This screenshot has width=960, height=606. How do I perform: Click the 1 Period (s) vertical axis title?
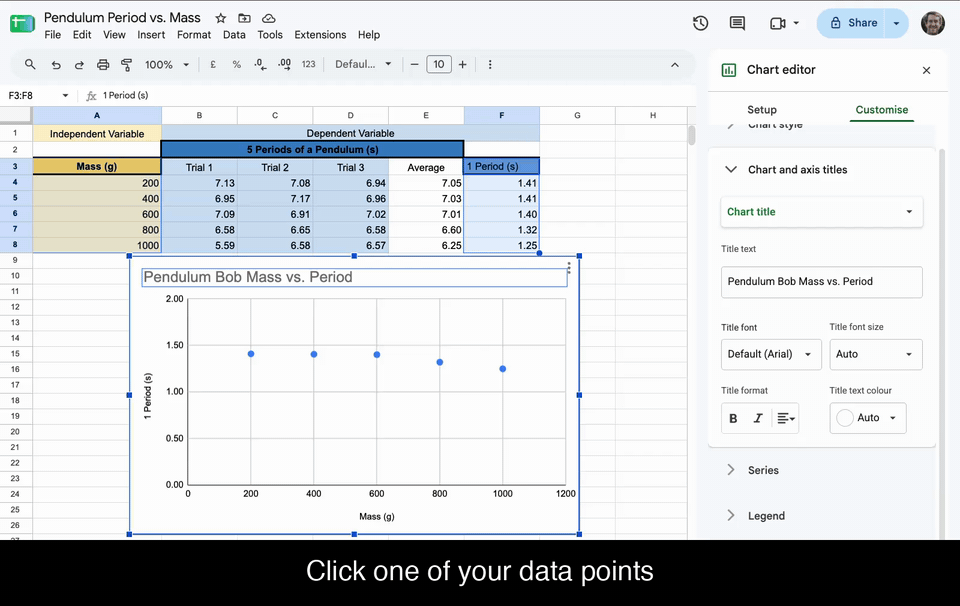tap(148, 396)
